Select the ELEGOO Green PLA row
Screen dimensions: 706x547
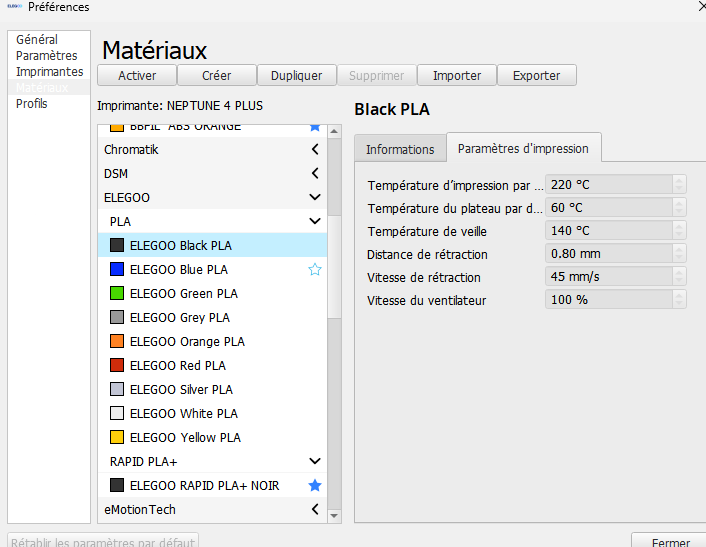pyautogui.click(x=213, y=293)
